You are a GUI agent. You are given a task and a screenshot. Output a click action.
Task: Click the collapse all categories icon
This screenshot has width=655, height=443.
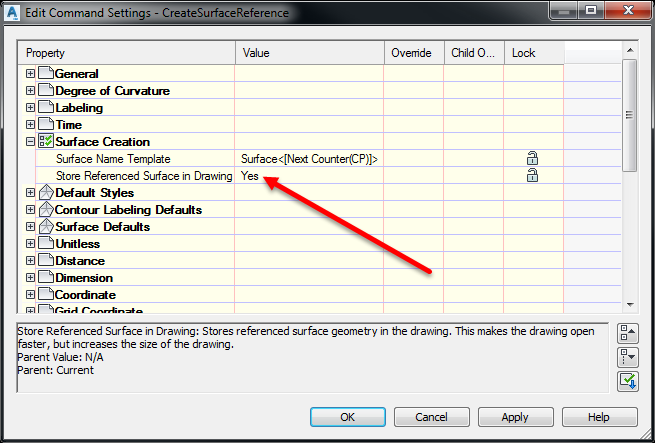627,334
